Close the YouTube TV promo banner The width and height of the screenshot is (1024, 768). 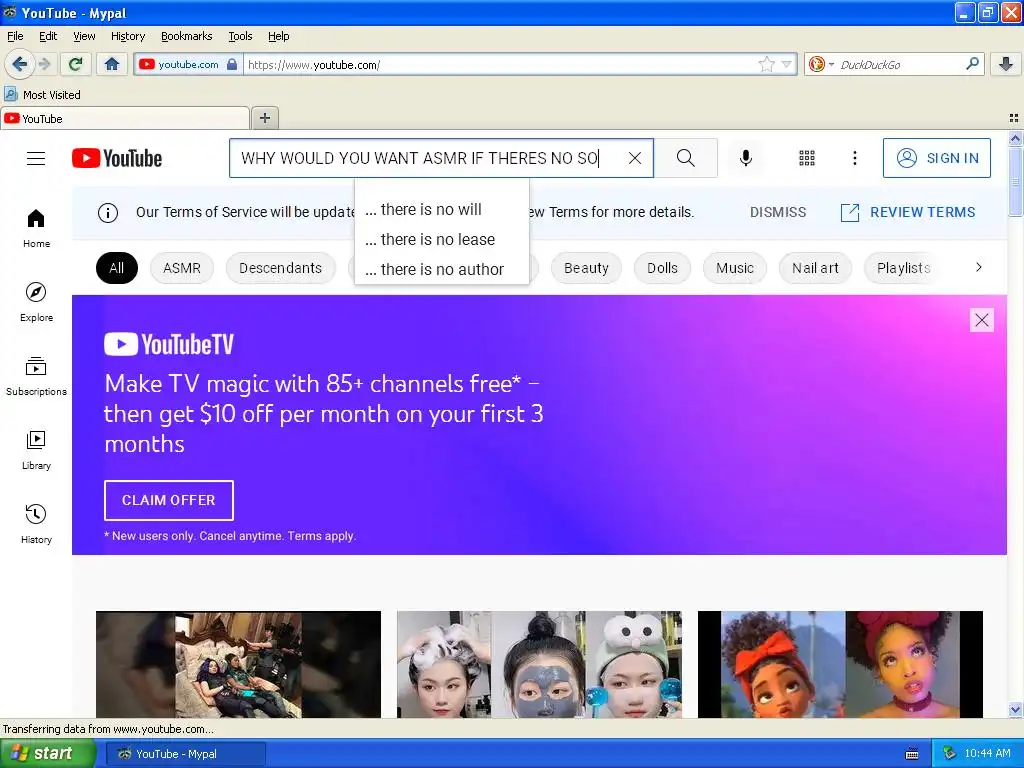pos(982,320)
